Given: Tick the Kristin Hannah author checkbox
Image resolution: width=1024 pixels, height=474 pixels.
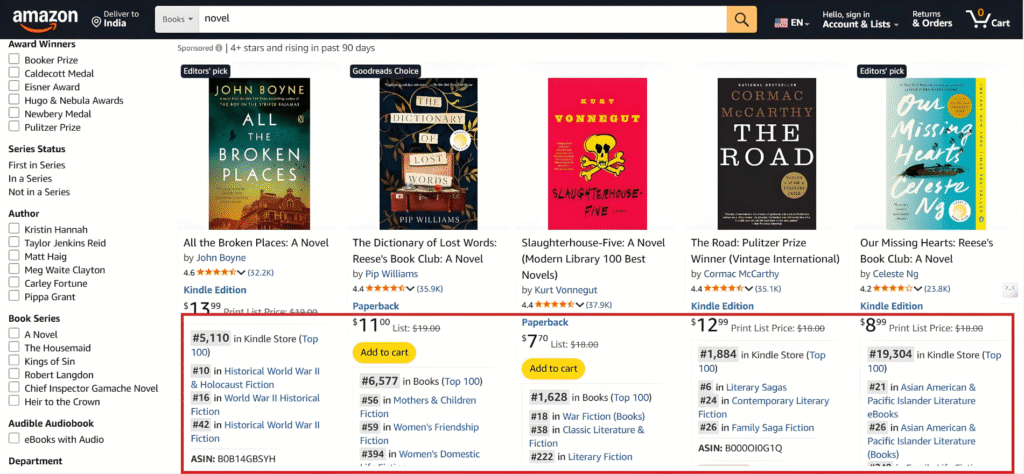Looking at the screenshot, I should [14, 229].
